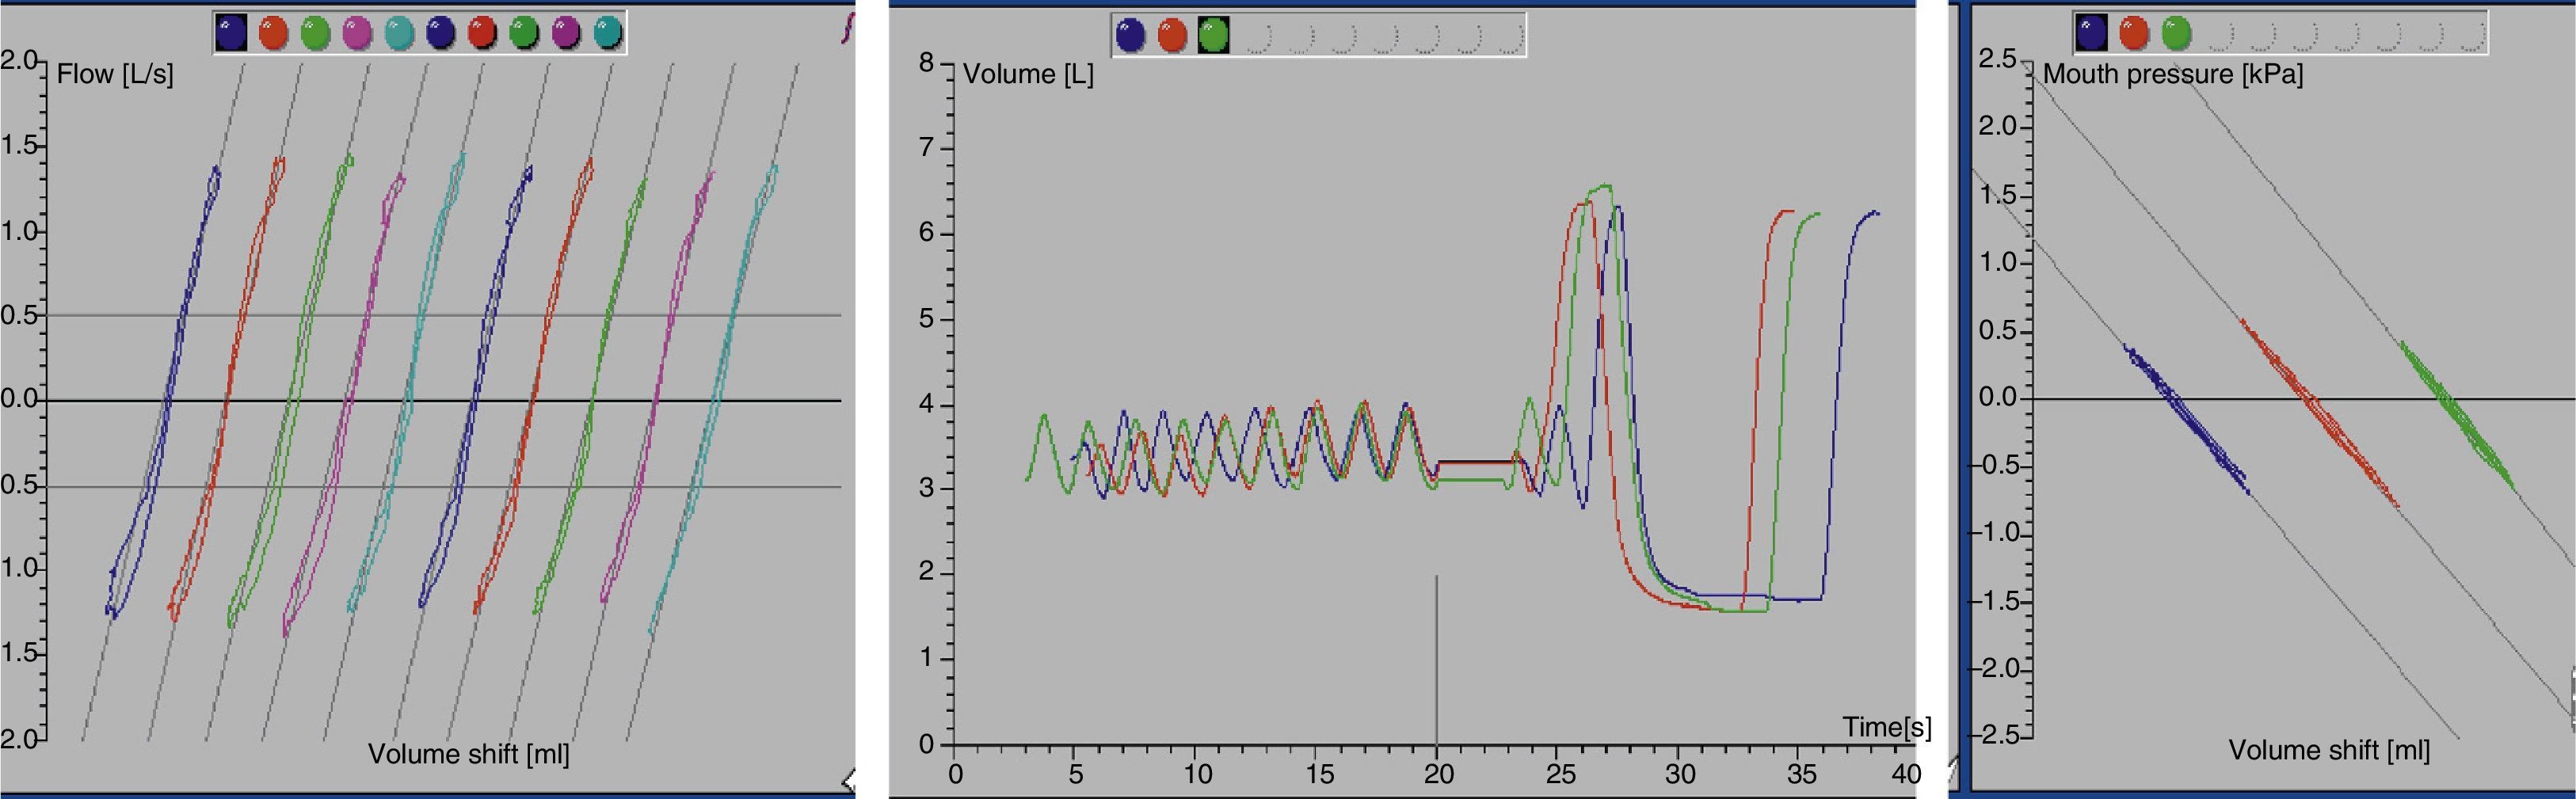Pick the pink trial ball in Flow panel

click(357, 33)
